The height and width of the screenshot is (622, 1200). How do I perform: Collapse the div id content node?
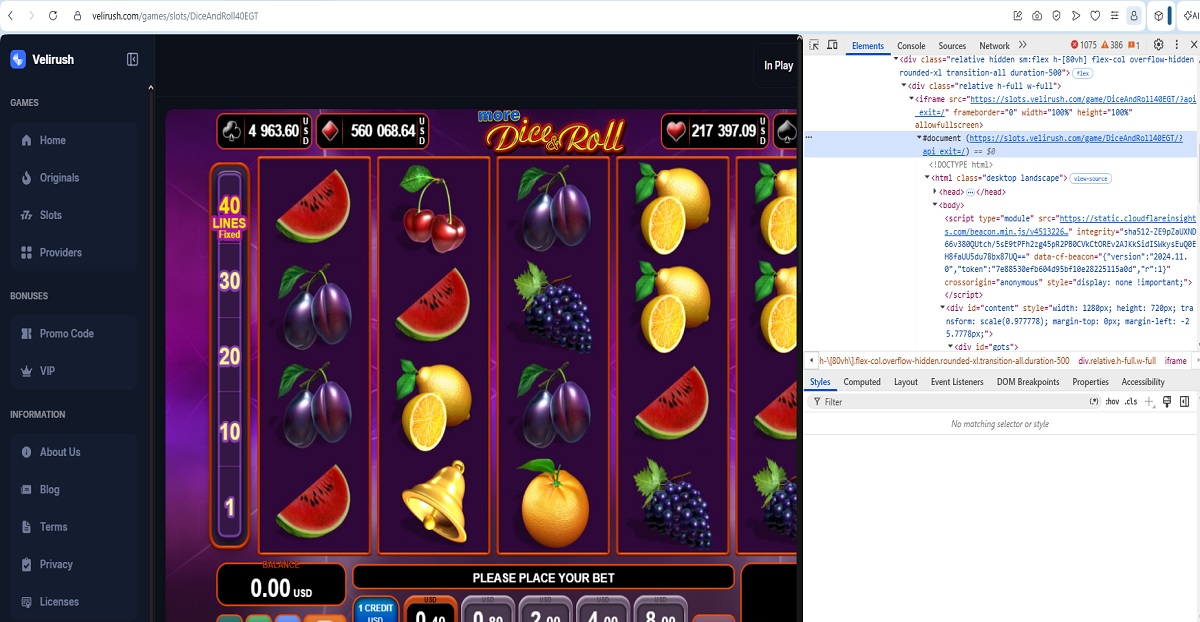tap(943, 307)
